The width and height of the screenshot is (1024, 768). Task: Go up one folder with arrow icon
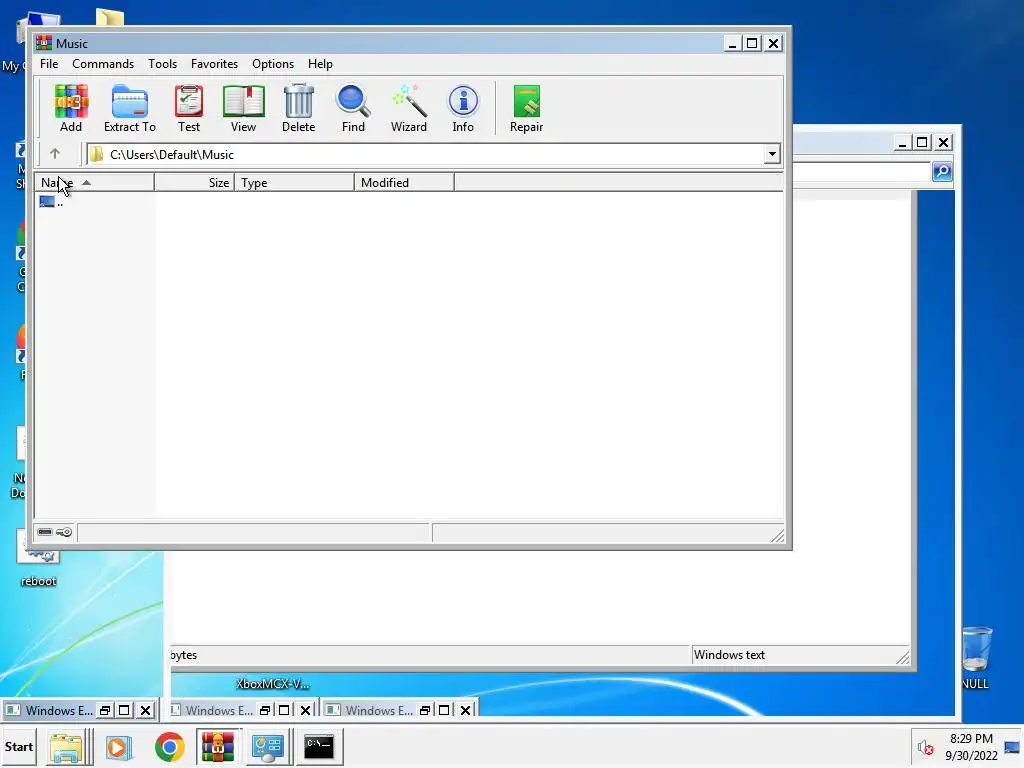coord(55,154)
